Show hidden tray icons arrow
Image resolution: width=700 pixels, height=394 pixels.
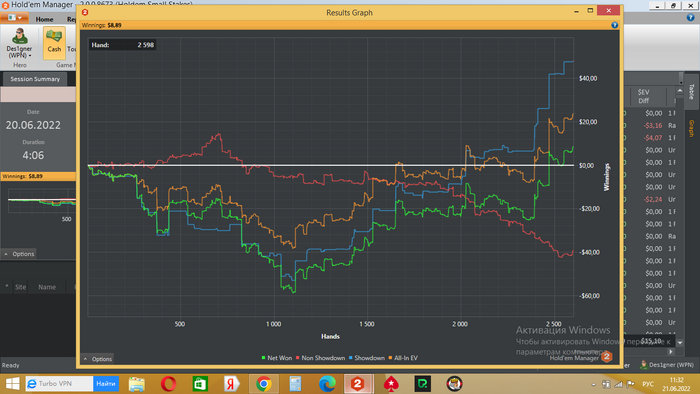point(593,384)
